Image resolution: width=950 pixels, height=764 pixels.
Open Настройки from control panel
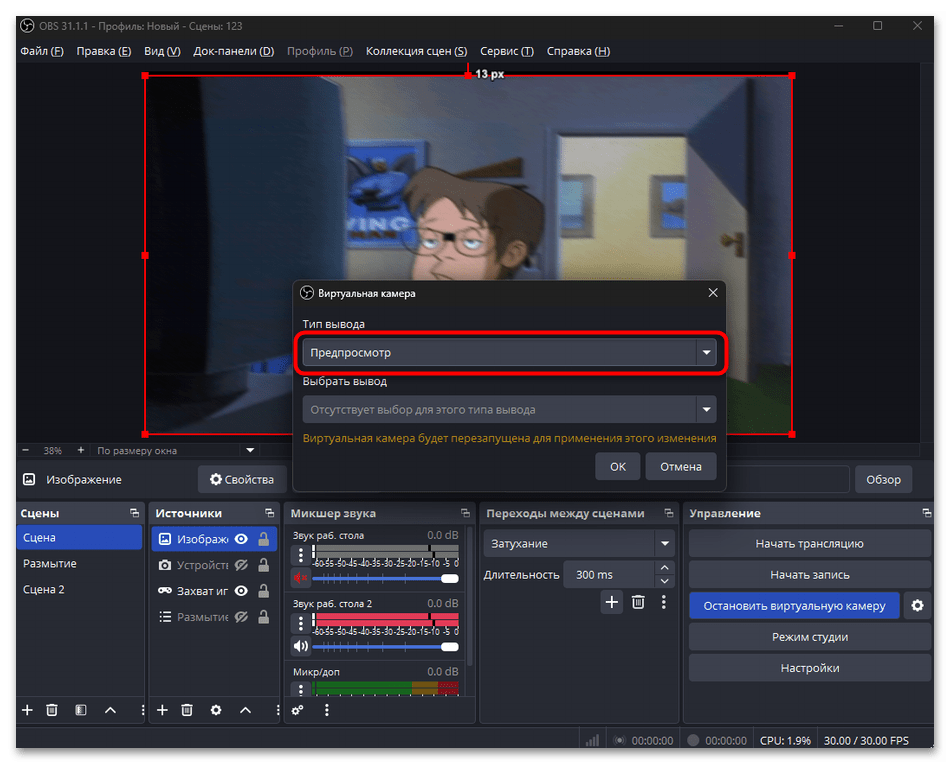tap(809, 668)
